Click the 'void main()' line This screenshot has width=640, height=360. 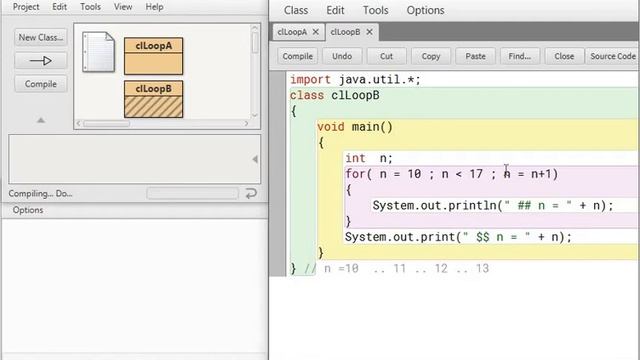click(355, 127)
